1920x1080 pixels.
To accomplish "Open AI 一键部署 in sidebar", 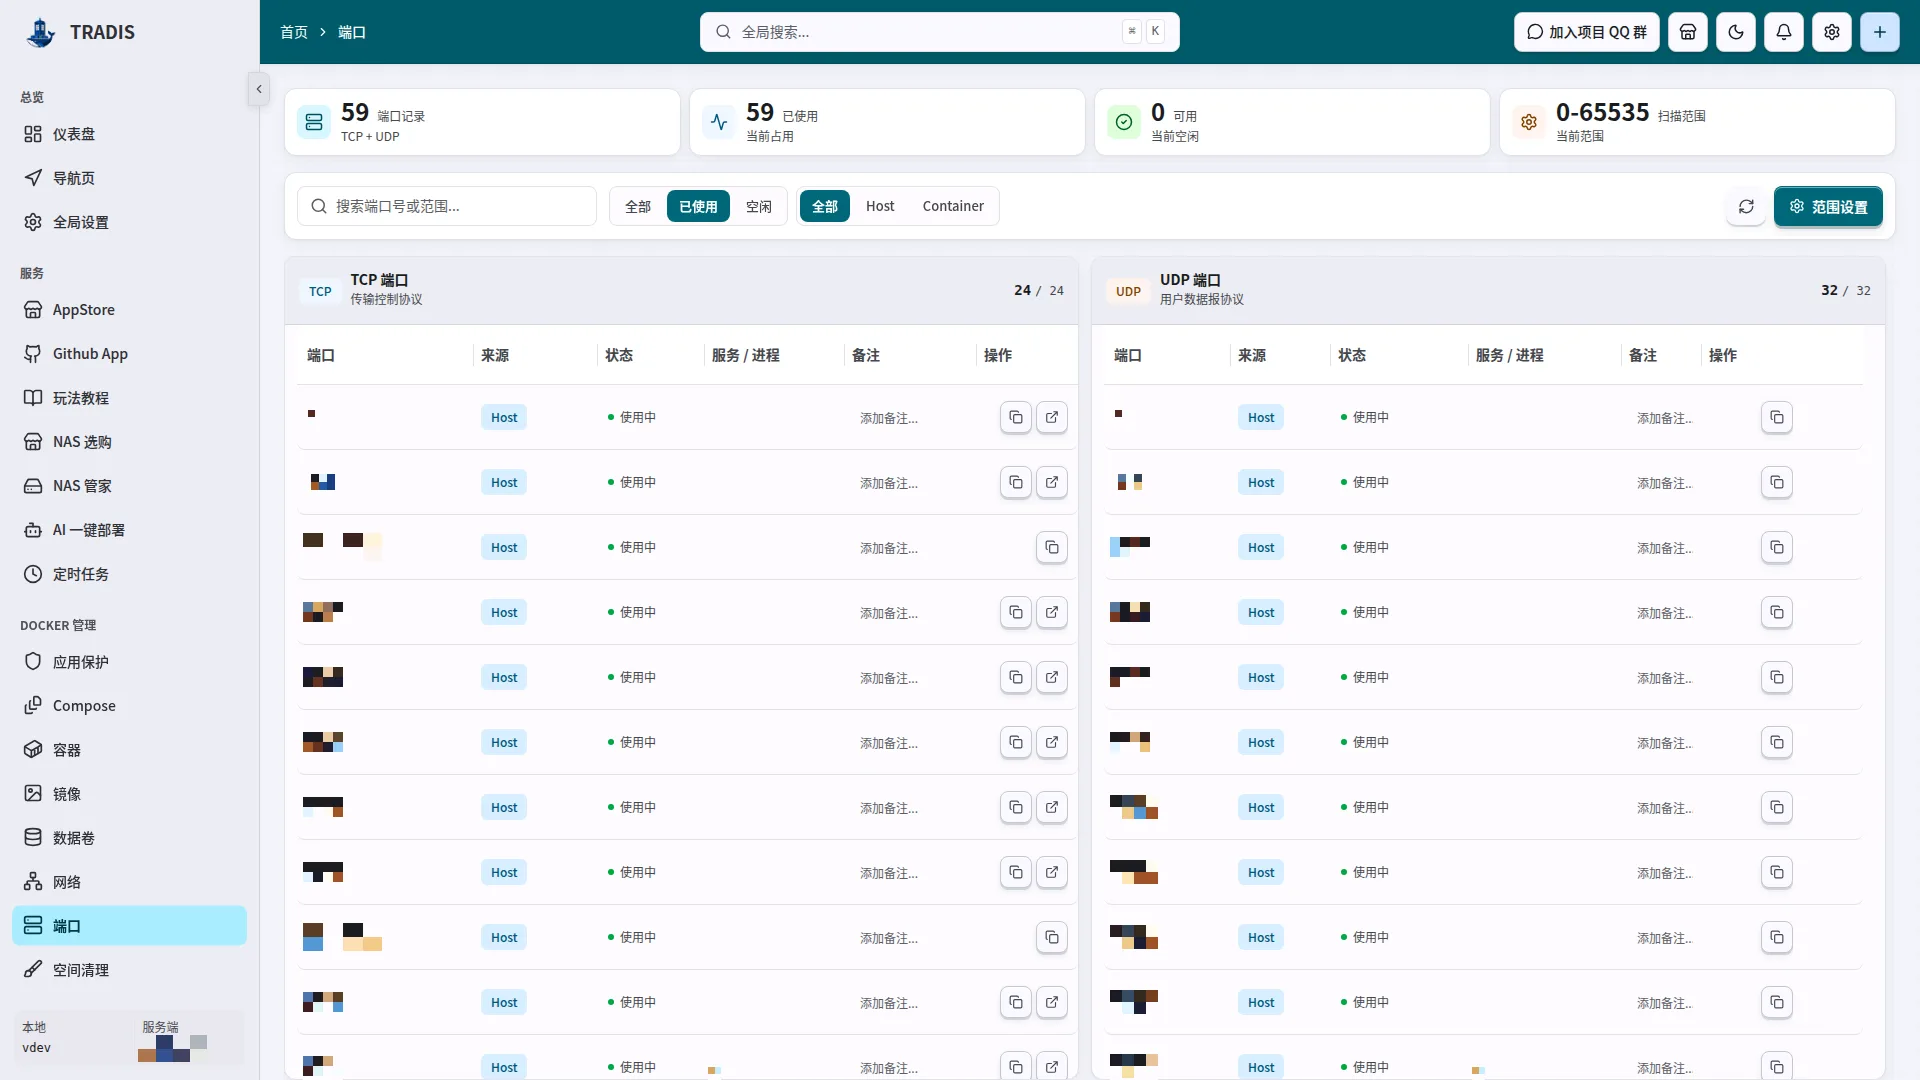I will click(129, 530).
